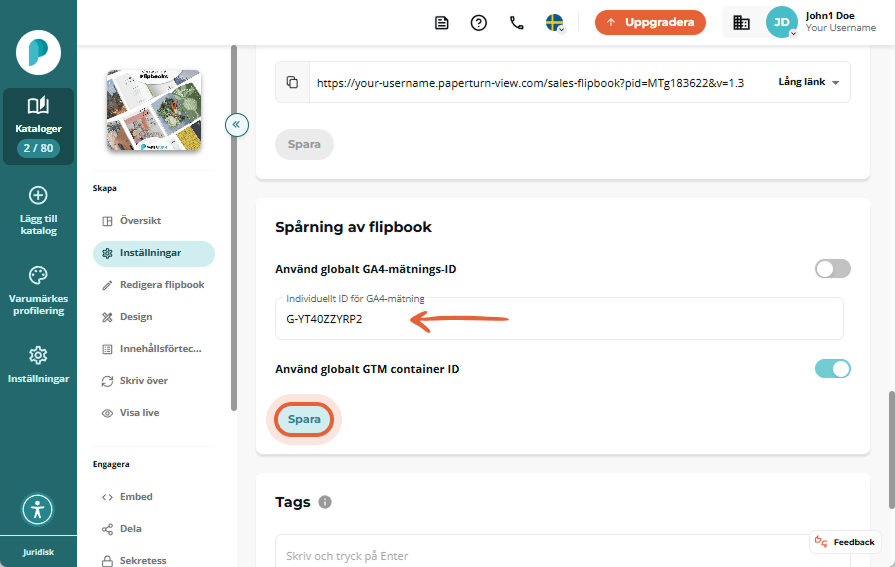Image resolution: width=895 pixels, height=567 pixels.
Task: Click the phone contact icon
Action: pyautogui.click(x=516, y=23)
